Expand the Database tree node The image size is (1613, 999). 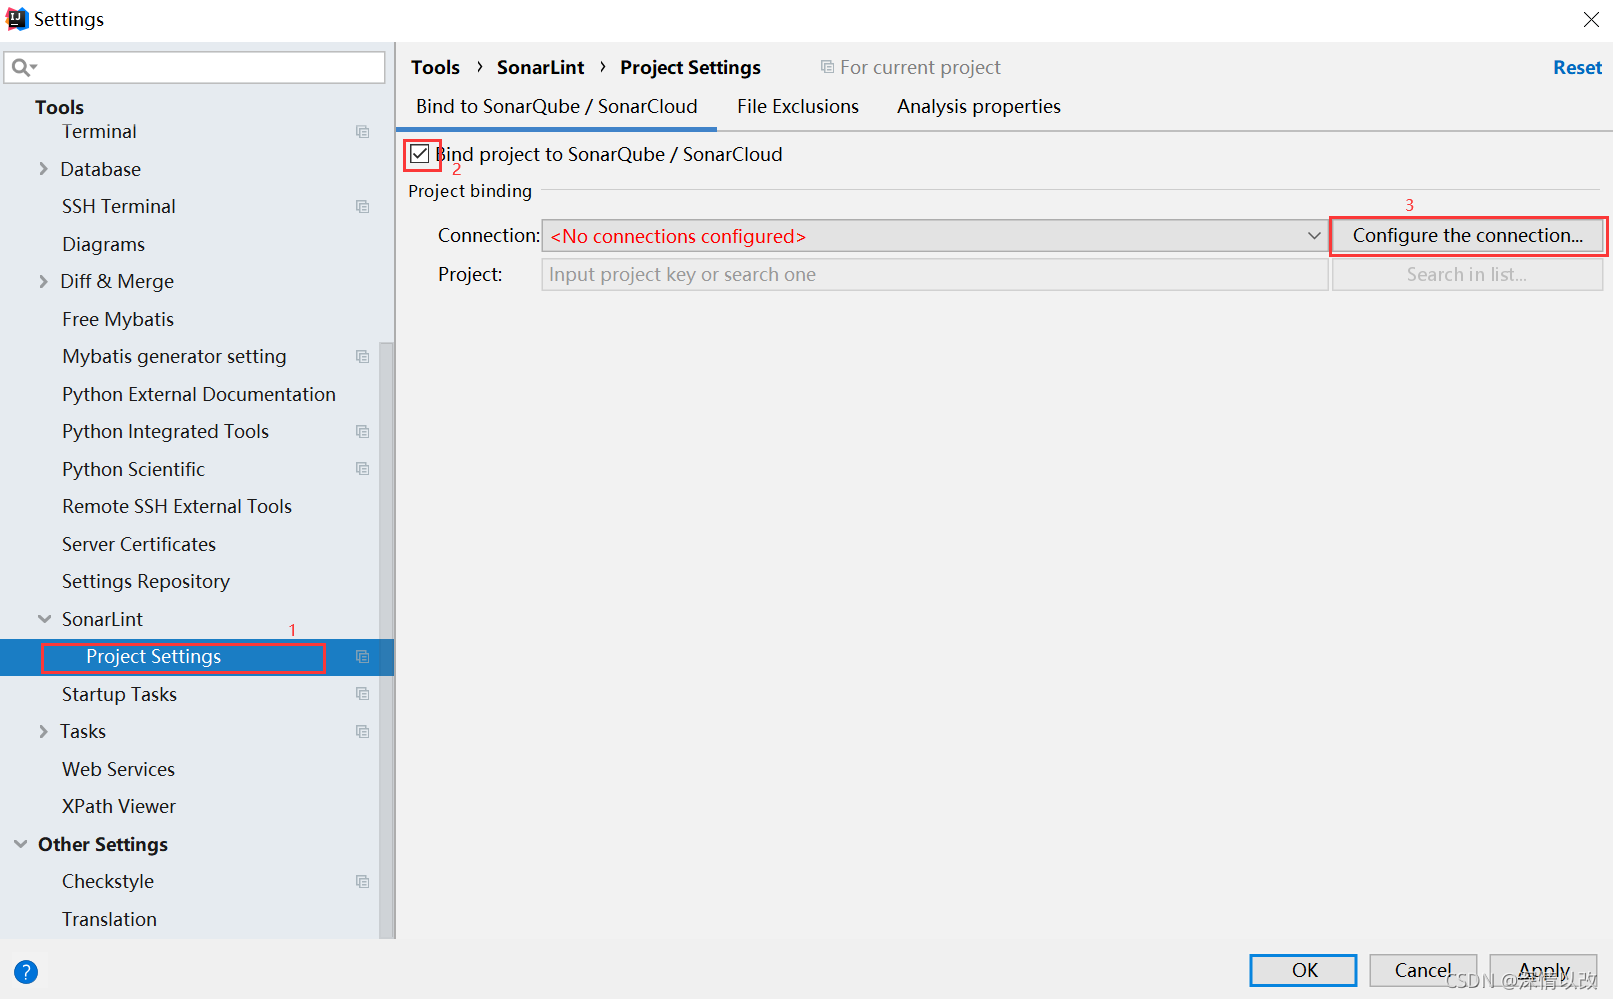pos(43,169)
